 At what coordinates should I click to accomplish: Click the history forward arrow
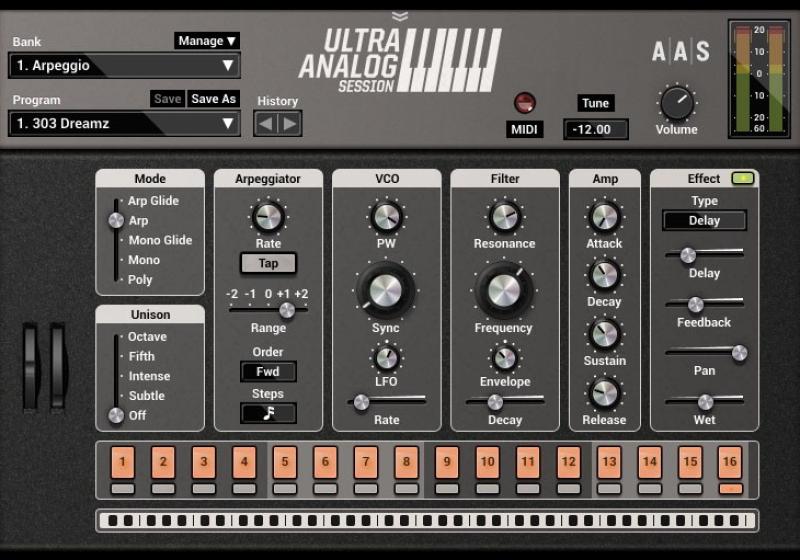[x=290, y=123]
